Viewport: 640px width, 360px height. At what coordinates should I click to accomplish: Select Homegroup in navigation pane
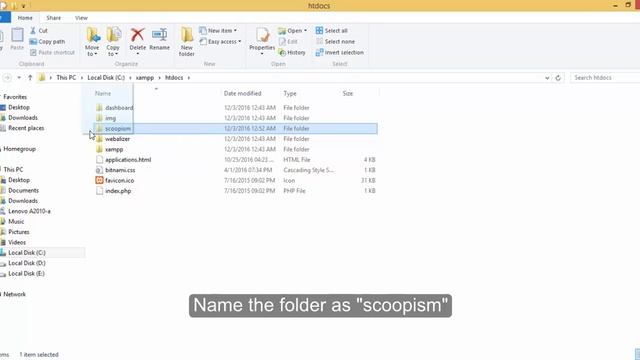coord(20,149)
